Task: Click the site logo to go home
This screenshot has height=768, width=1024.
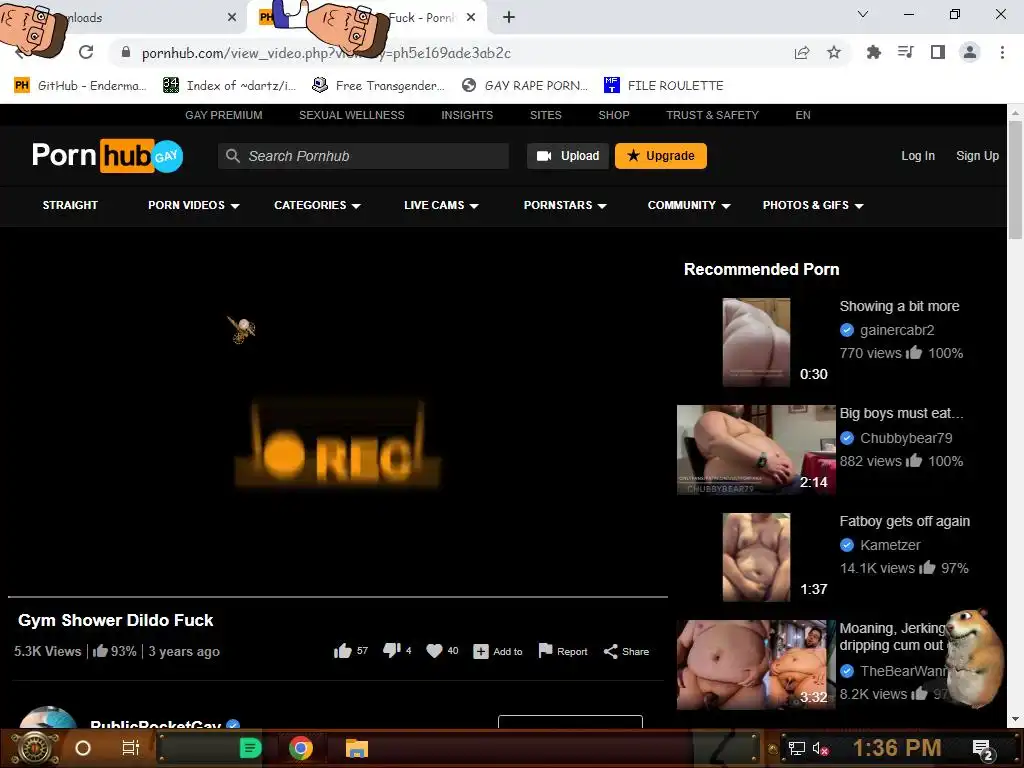Action: [x=108, y=155]
